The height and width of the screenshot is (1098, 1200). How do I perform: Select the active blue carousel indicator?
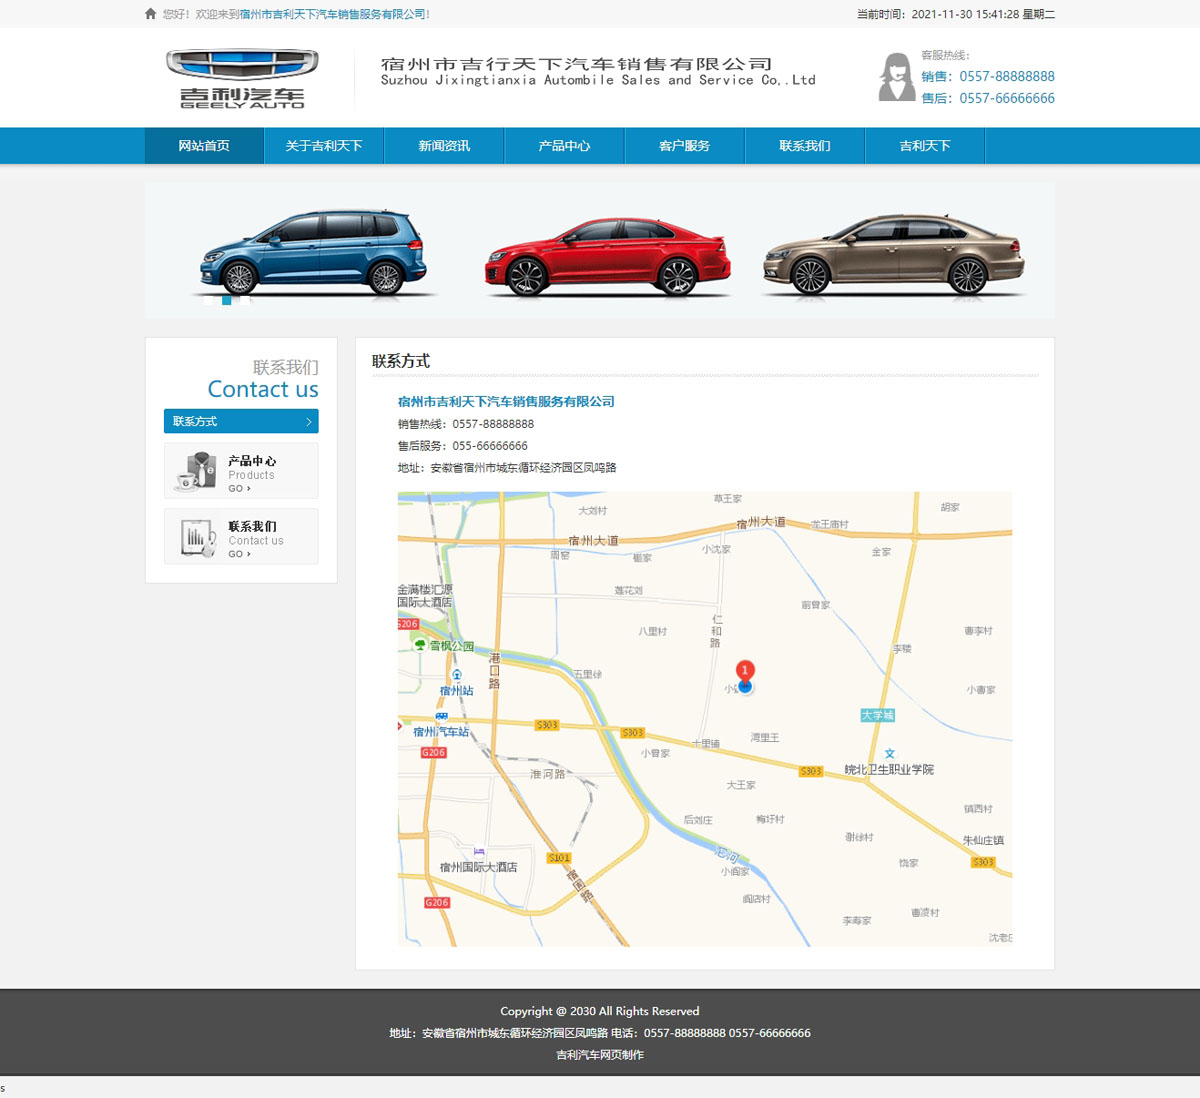pos(227,300)
